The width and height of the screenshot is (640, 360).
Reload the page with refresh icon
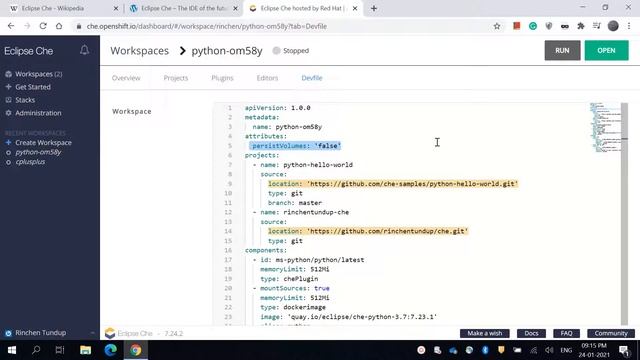pos(43,26)
